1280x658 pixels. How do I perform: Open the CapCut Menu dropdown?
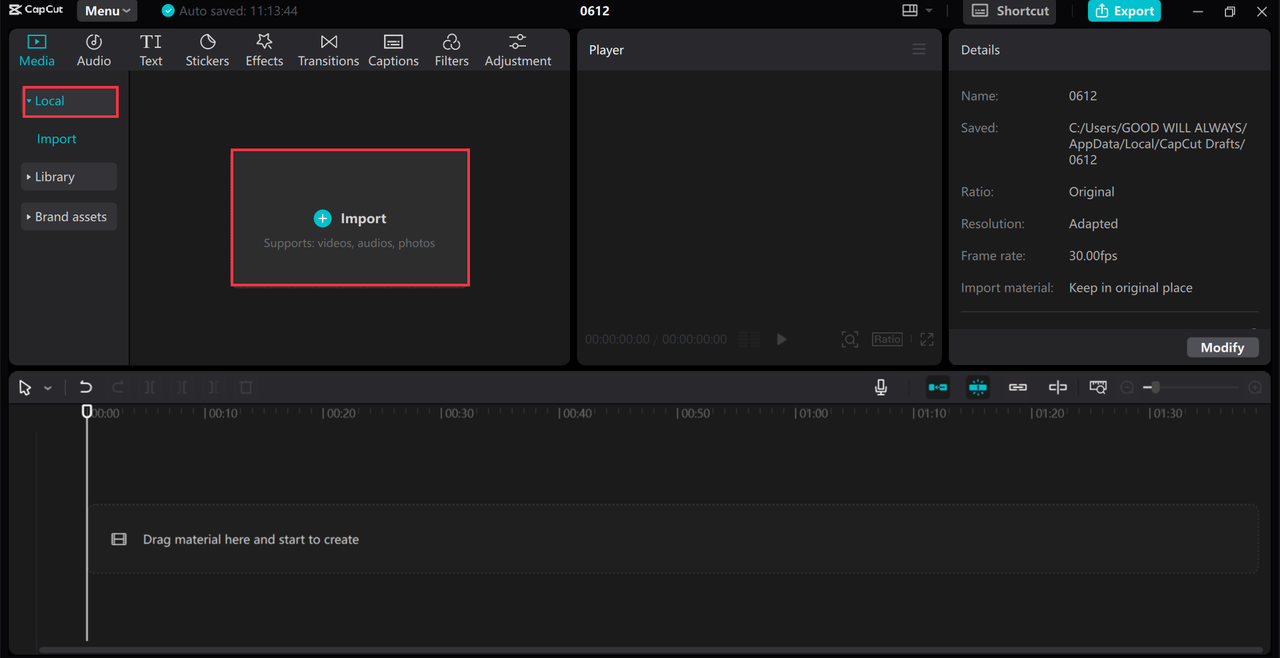click(x=107, y=11)
